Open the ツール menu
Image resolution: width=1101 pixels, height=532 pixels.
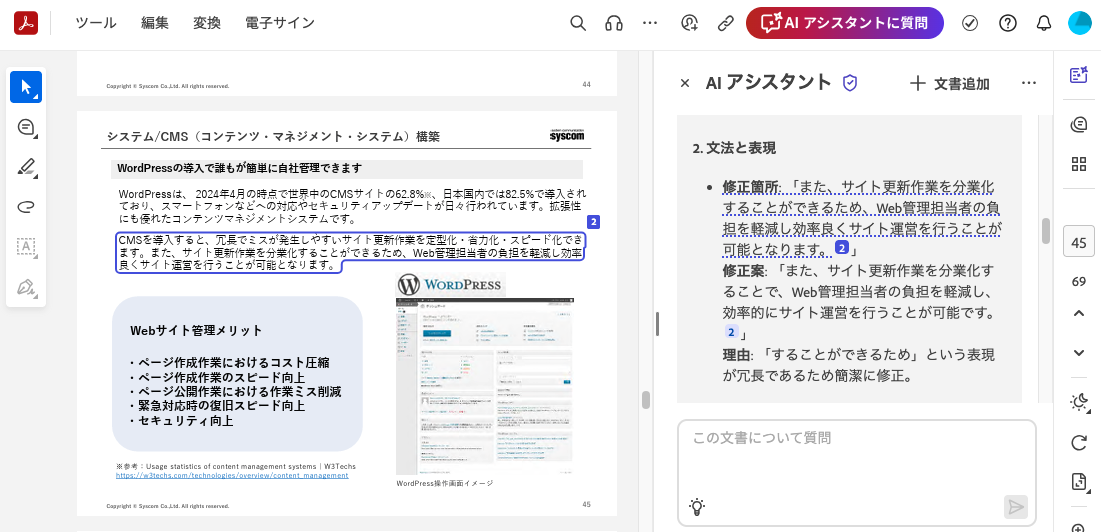click(x=95, y=23)
